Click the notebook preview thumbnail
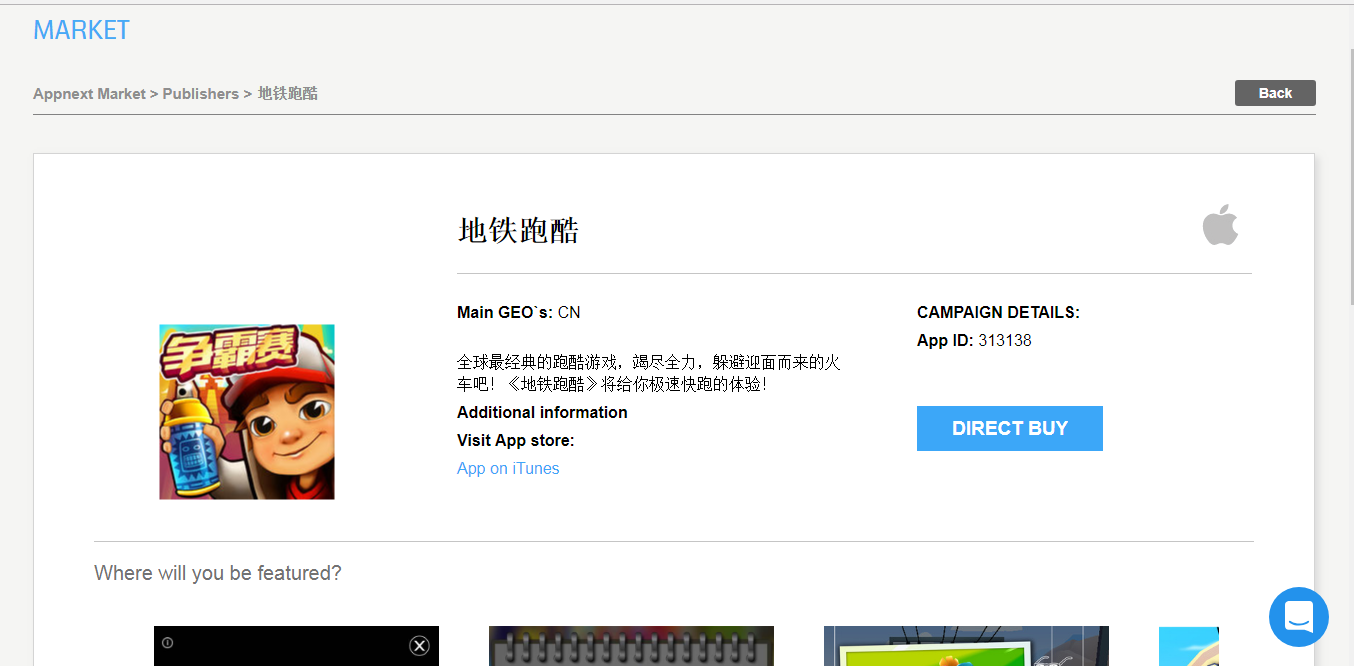The image size is (1354, 666). [631, 646]
